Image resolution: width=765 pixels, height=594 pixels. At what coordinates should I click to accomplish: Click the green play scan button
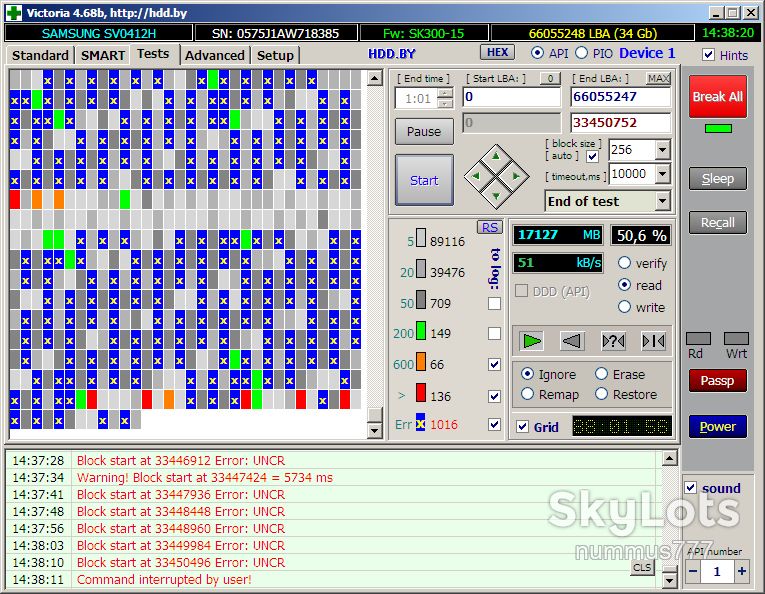tap(531, 341)
